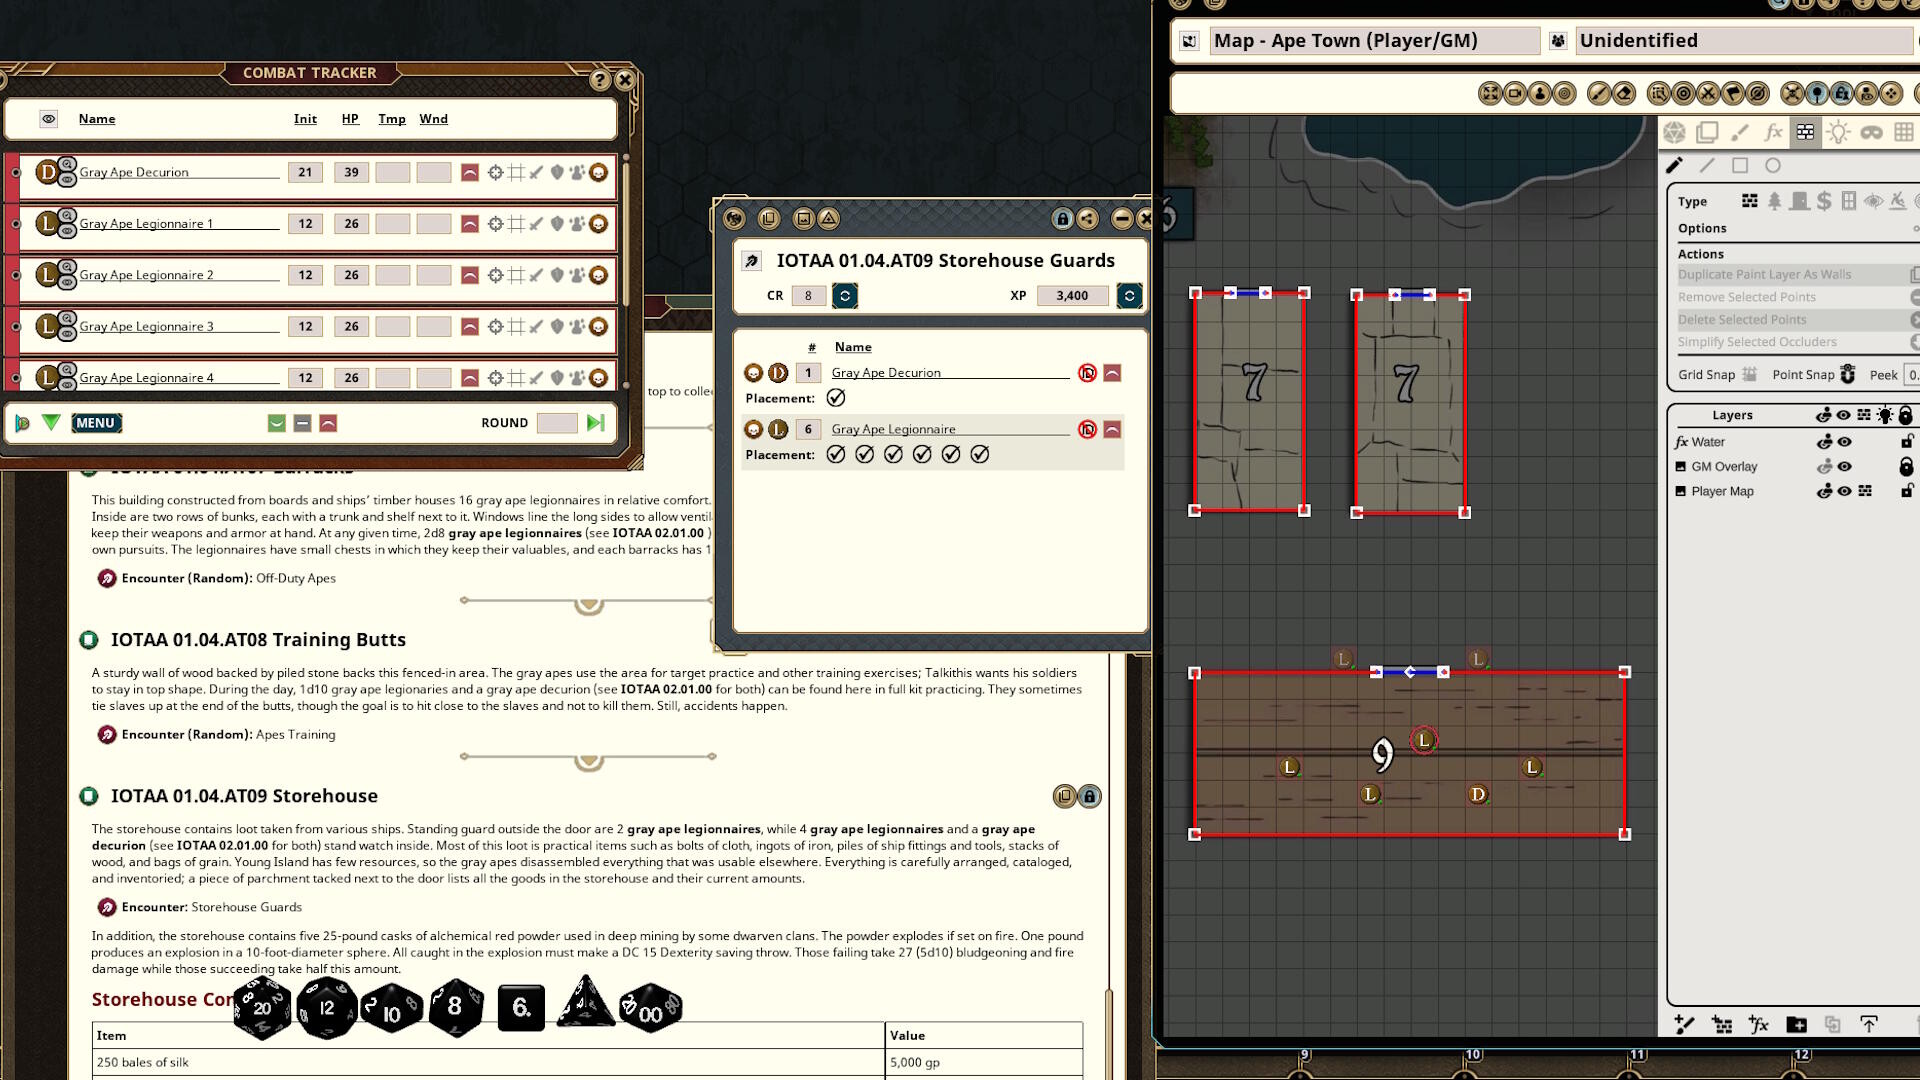Toggle the Gray Ape Decurion placement checkmark
The width and height of the screenshot is (1920, 1080).
[836, 398]
